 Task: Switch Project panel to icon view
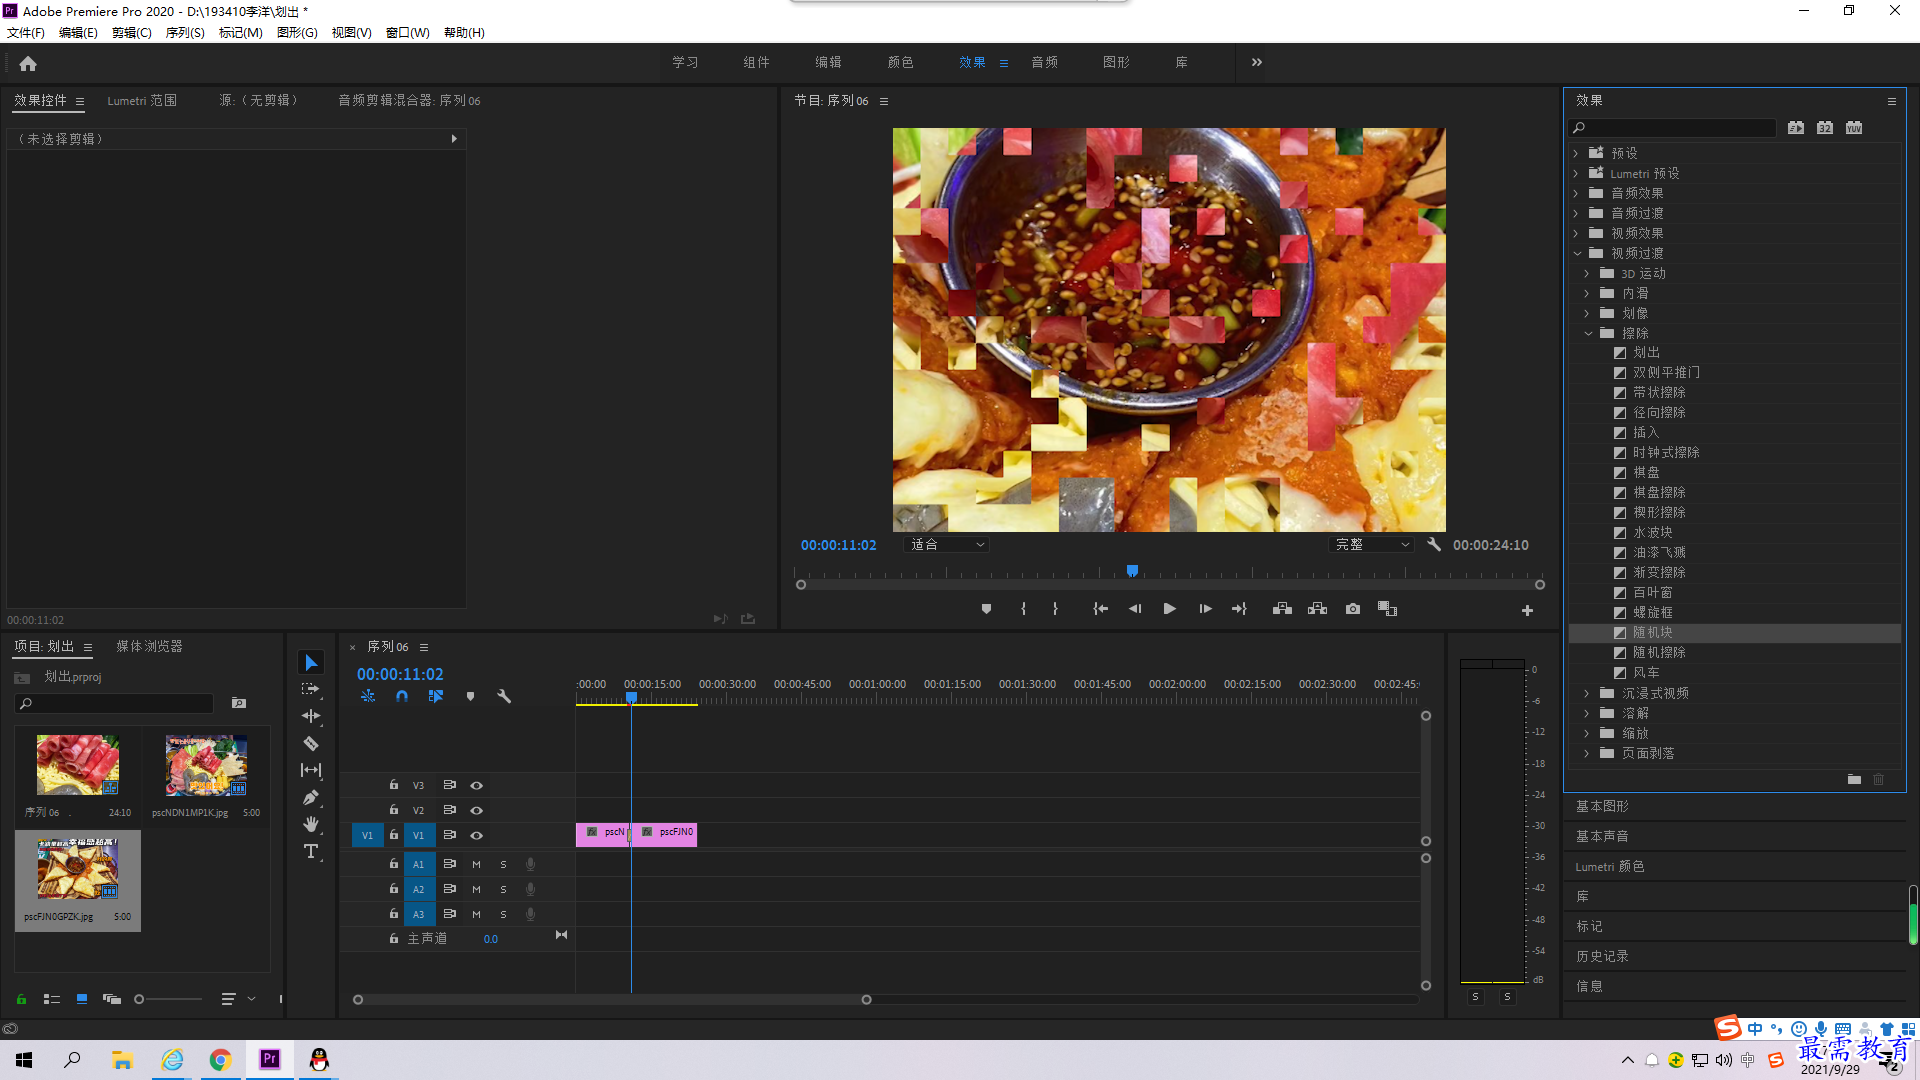(82, 999)
